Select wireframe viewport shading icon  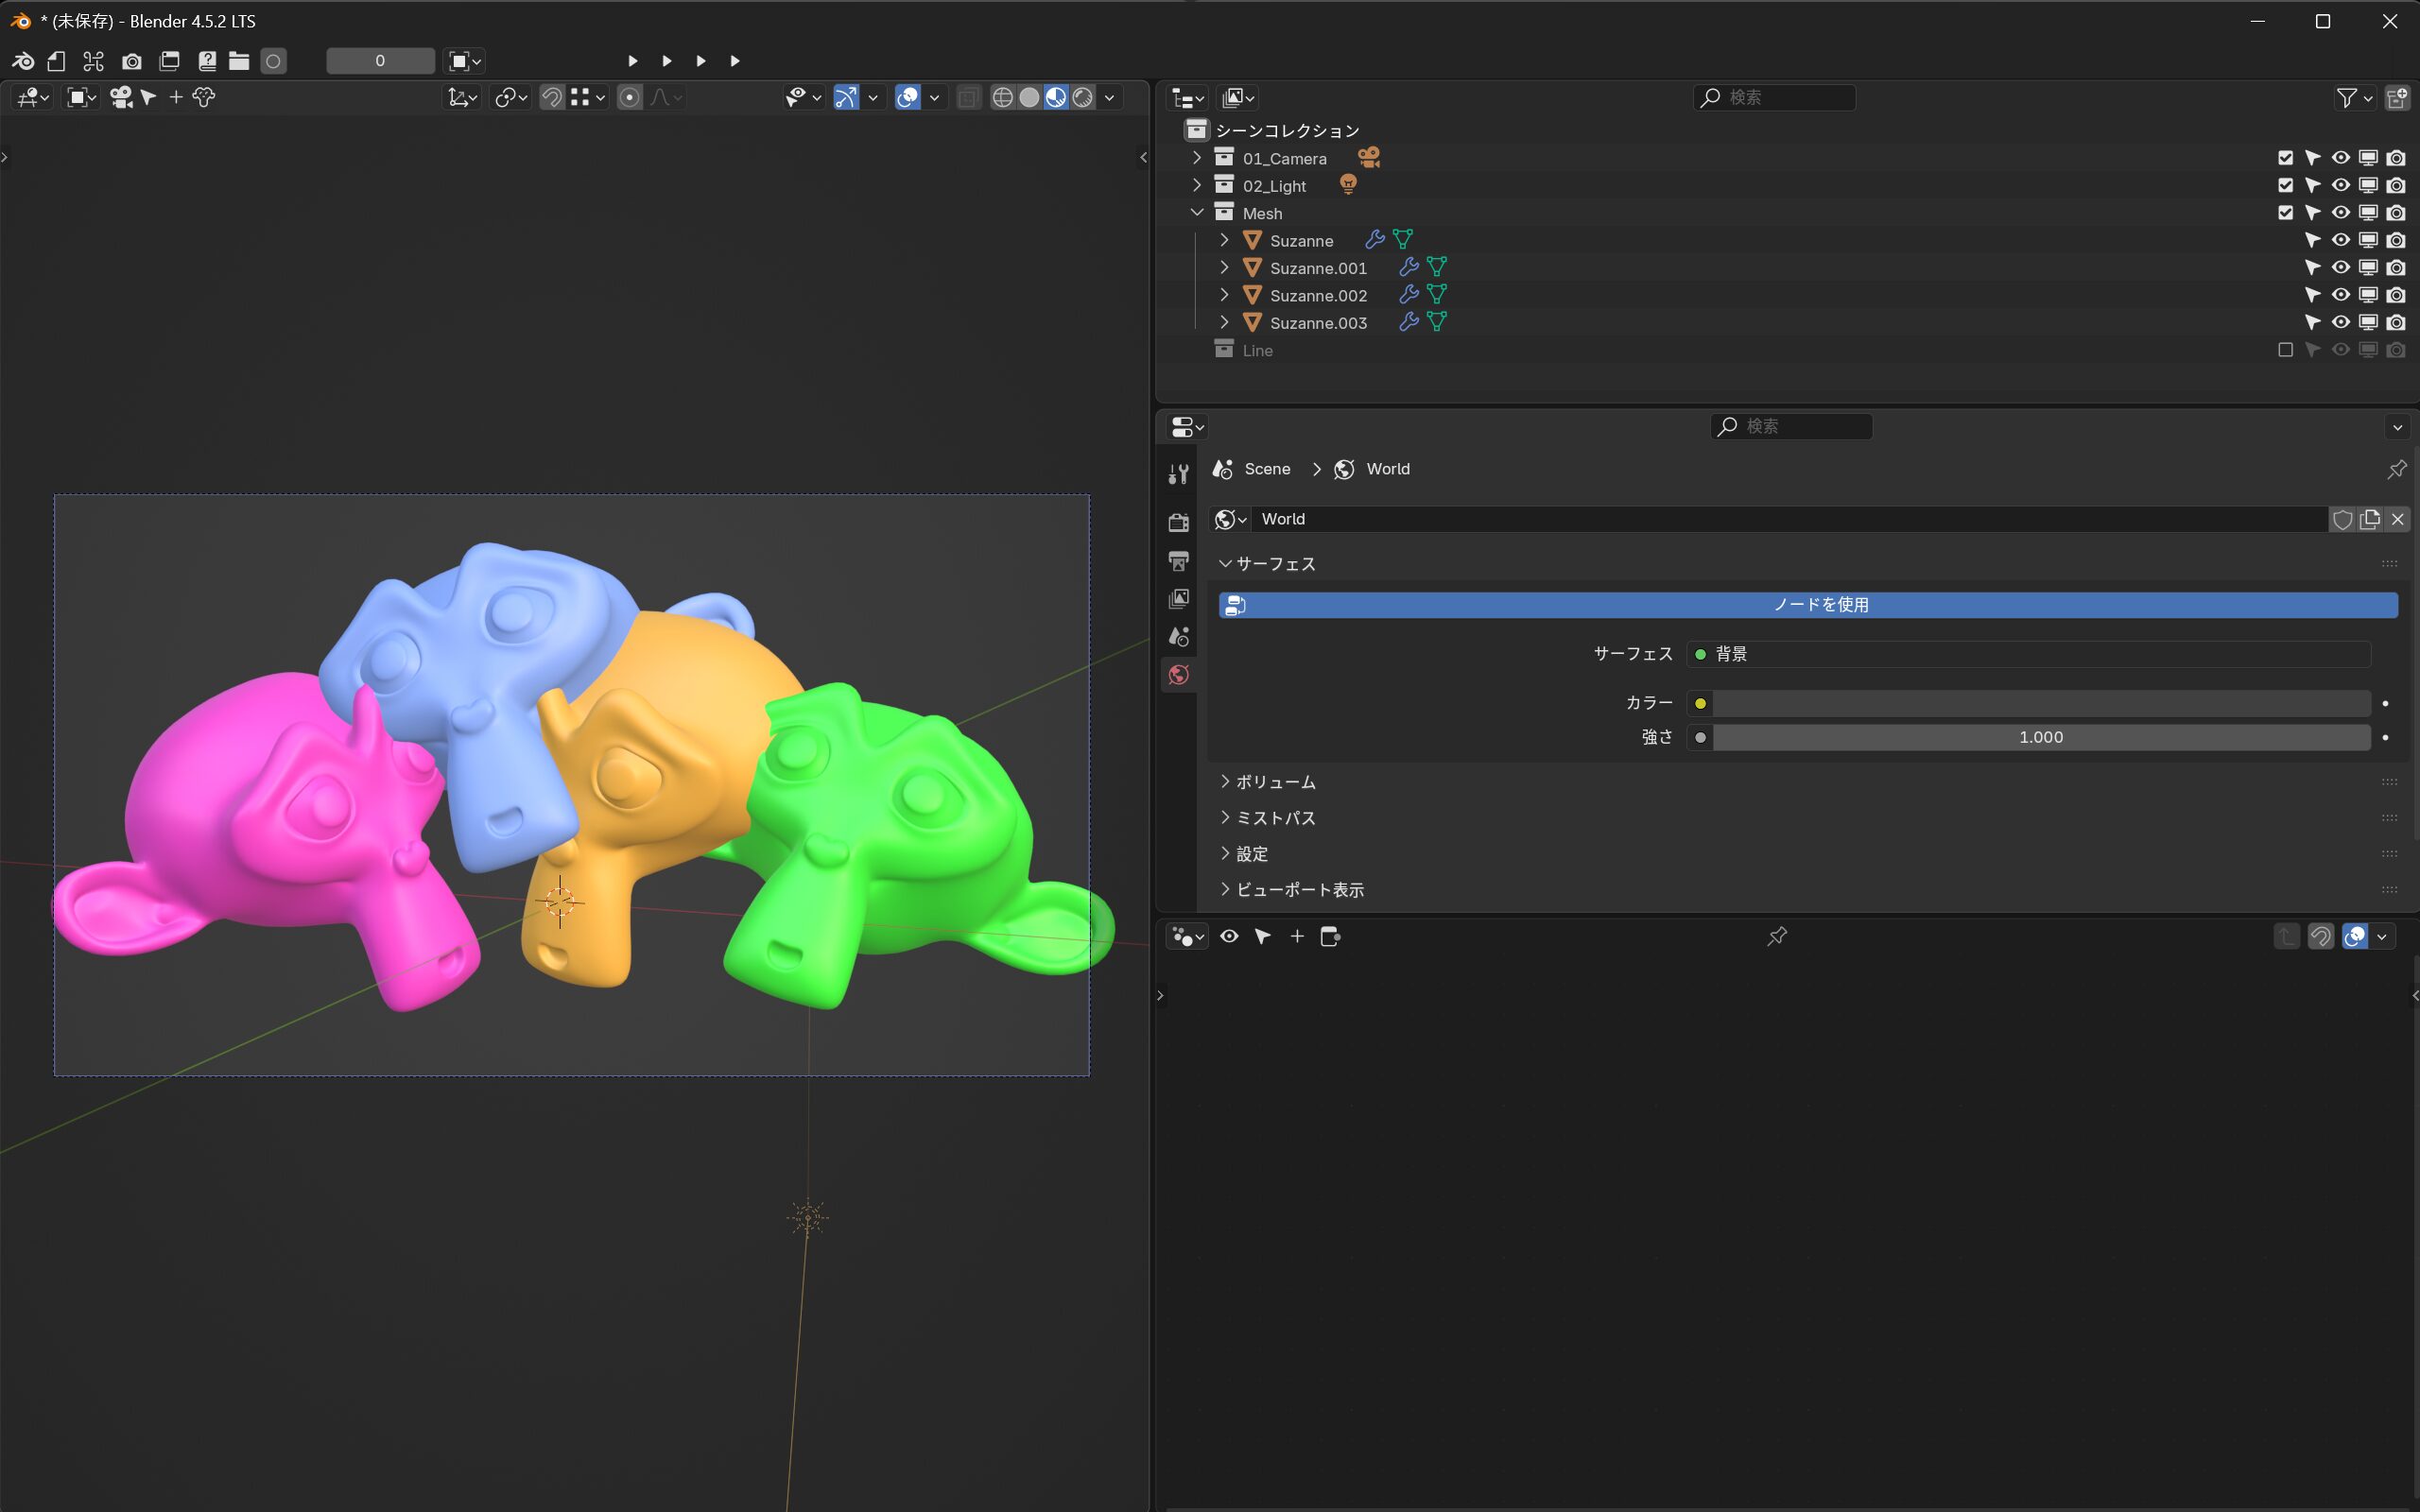[1002, 97]
